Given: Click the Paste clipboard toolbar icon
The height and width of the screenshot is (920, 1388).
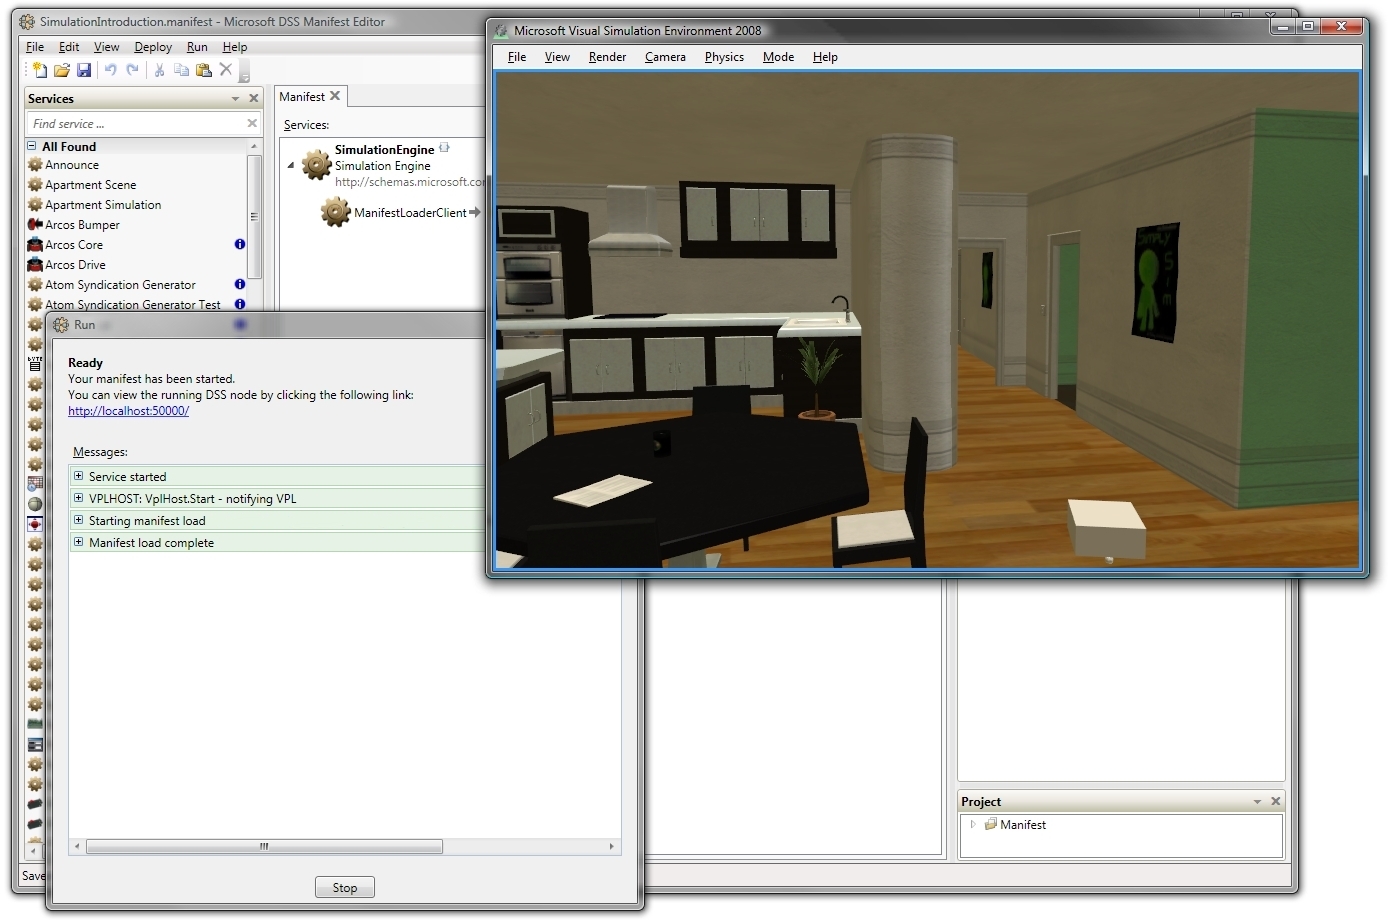Looking at the screenshot, I should tap(204, 70).
